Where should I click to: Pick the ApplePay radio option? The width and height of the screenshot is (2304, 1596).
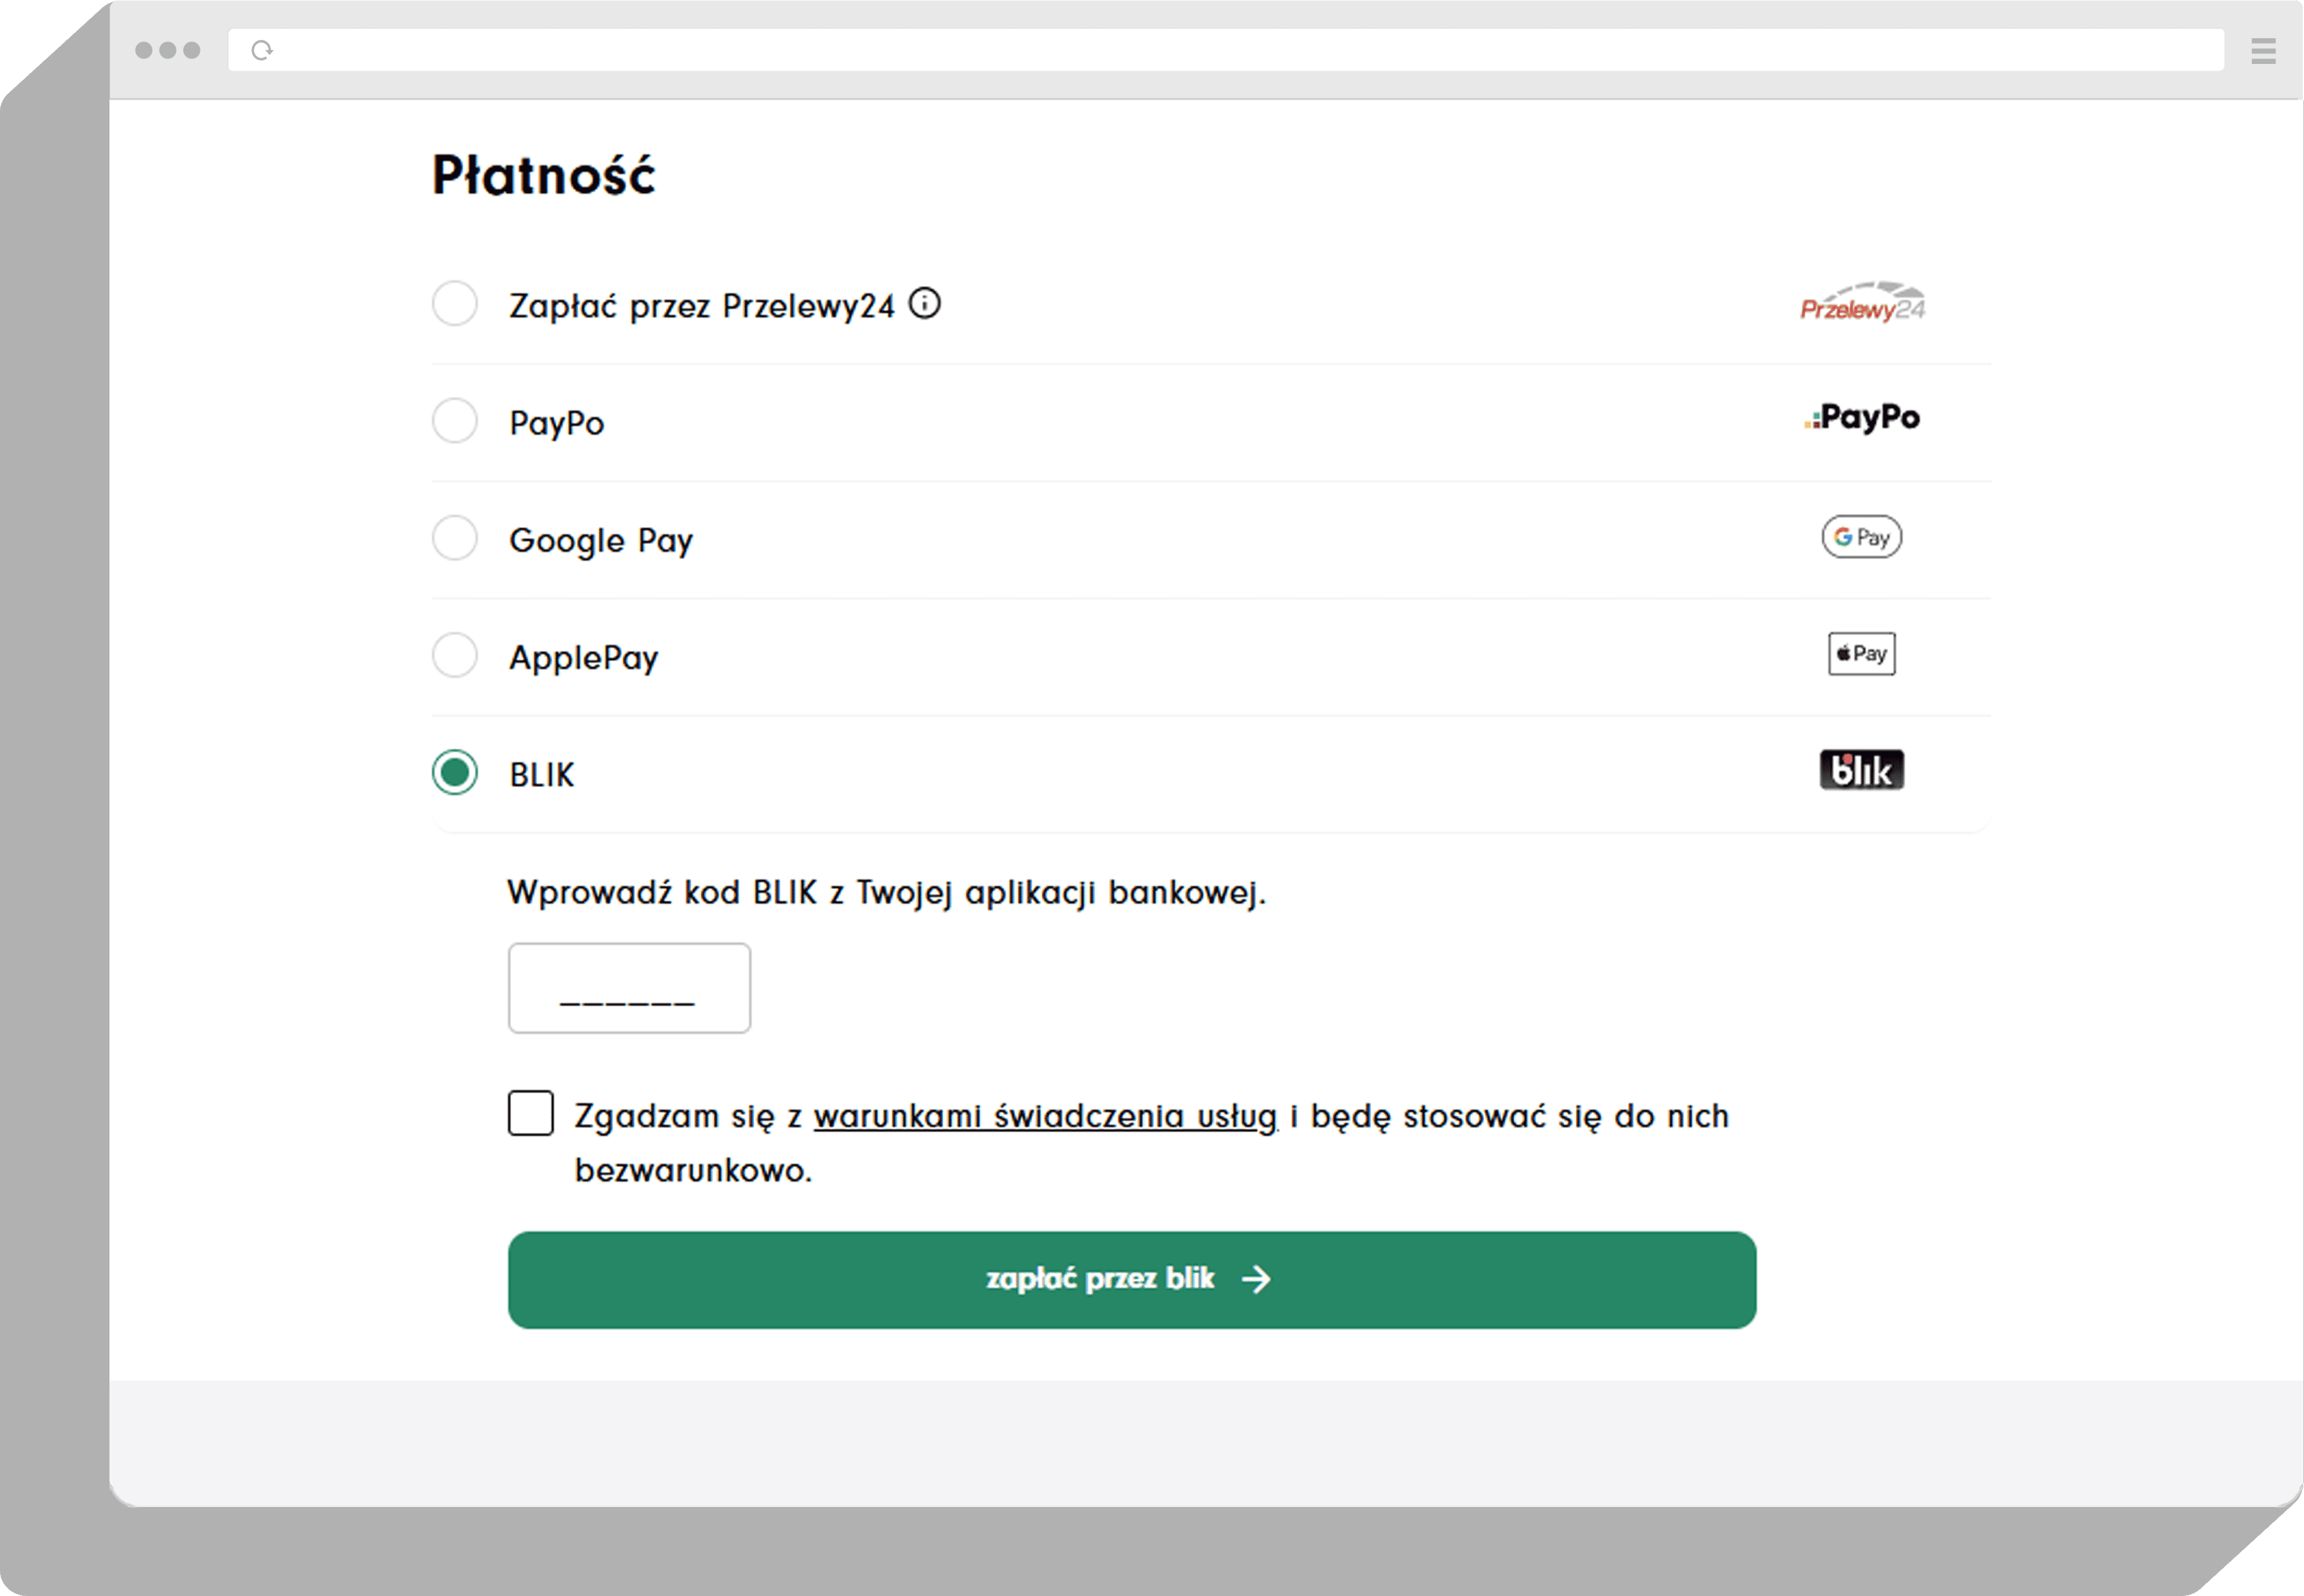click(x=455, y=655)
